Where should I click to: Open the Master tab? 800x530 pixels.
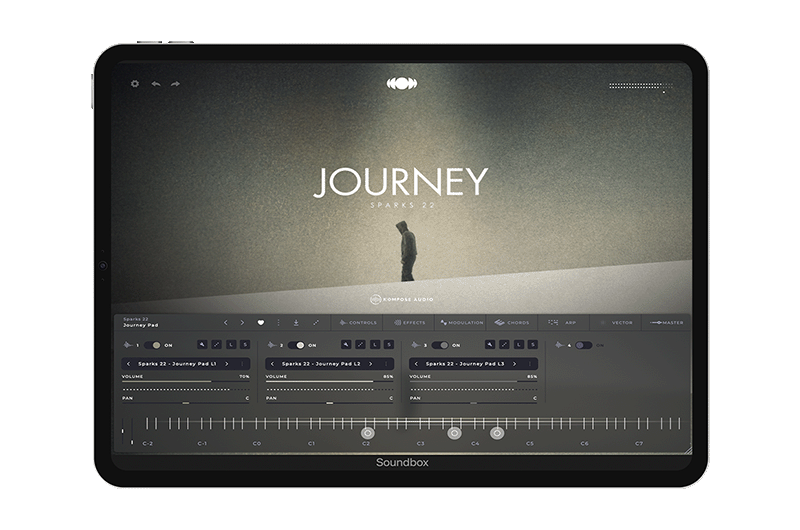point(667,322)
